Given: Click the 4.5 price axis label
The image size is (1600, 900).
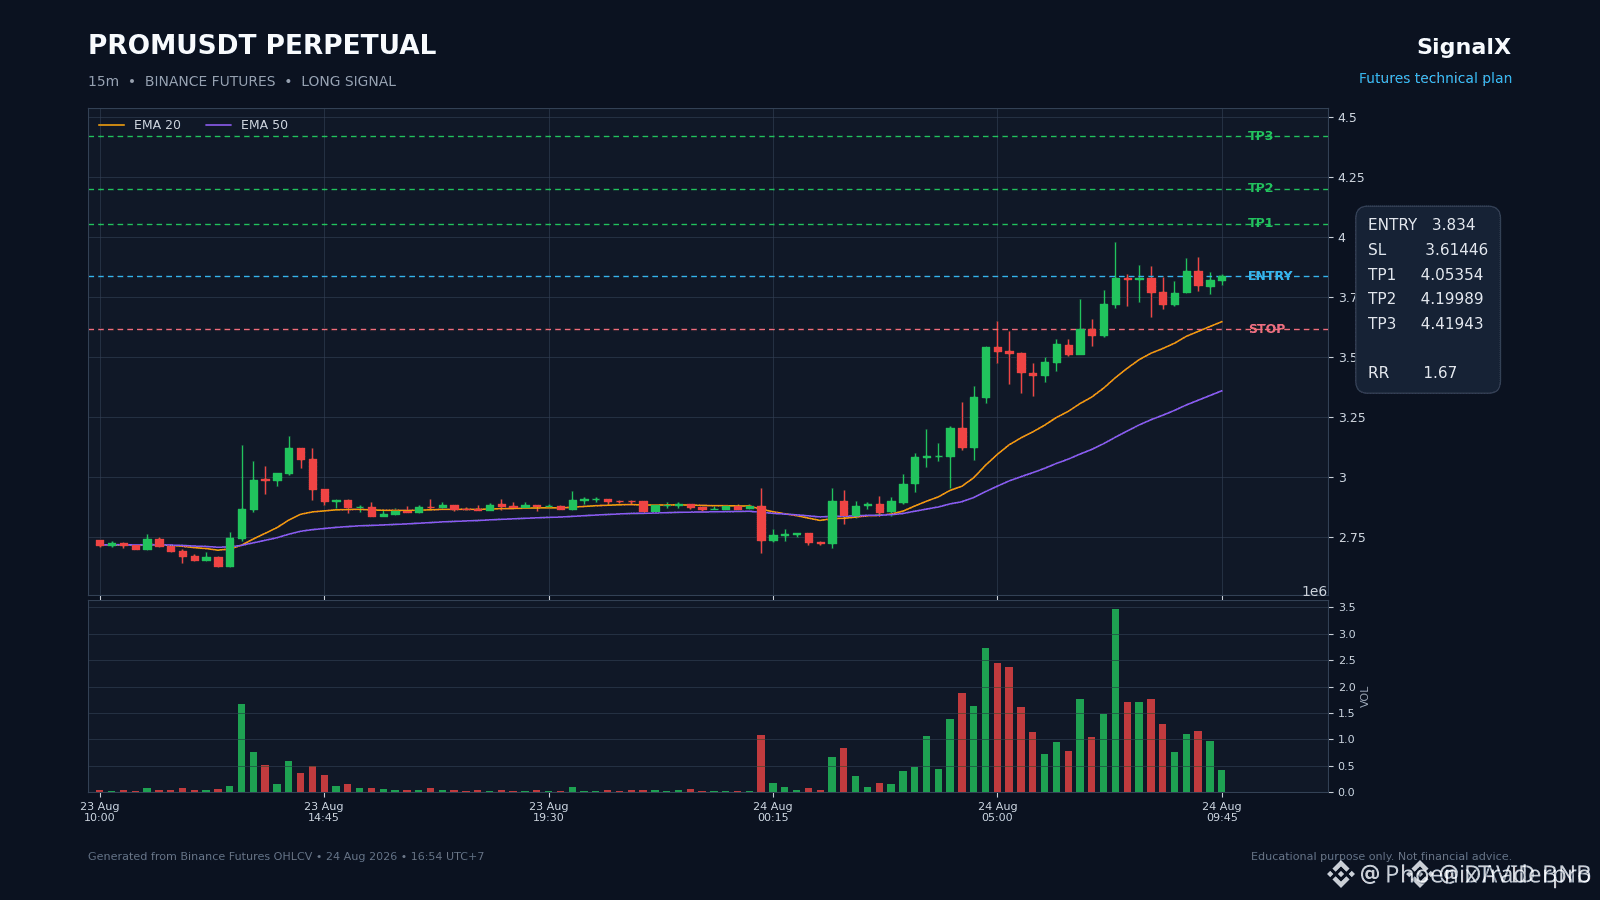Looking at the screenshot, I should [x=1347, y=118].
